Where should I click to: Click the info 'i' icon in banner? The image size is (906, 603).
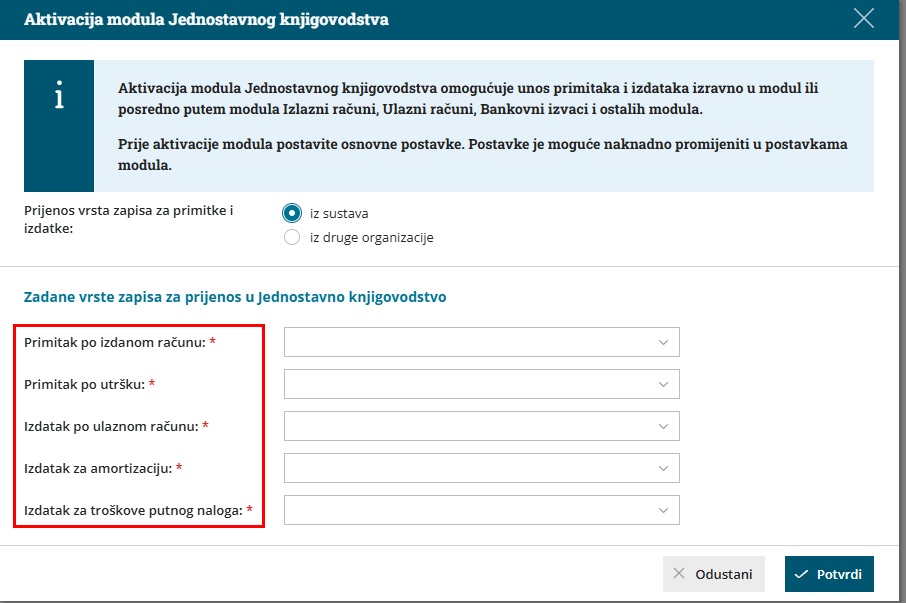point(59,95)
